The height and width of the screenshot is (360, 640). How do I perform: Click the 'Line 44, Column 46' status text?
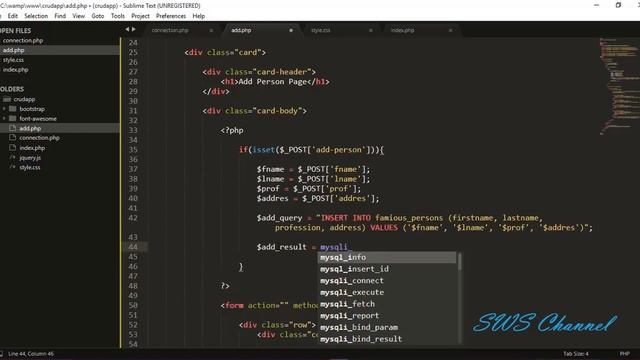pyautogui.click(x=31, y=354)
